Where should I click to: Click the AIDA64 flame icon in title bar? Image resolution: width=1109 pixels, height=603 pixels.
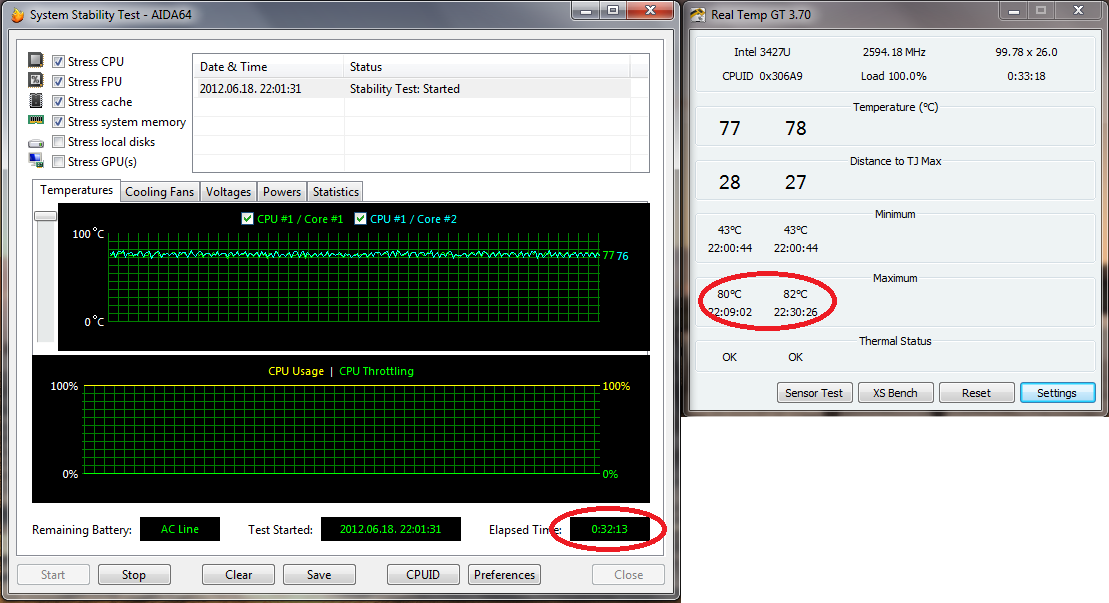[16, 14]
